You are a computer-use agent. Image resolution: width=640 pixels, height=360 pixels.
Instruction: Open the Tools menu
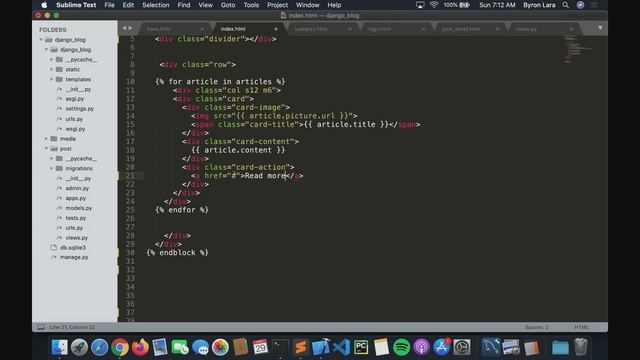coord(251,5)
